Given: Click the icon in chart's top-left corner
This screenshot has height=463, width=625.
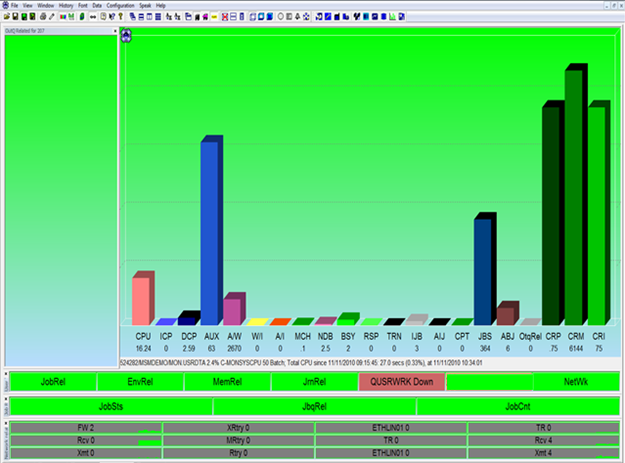Looking at the screenshot, I should coord(126,36).
